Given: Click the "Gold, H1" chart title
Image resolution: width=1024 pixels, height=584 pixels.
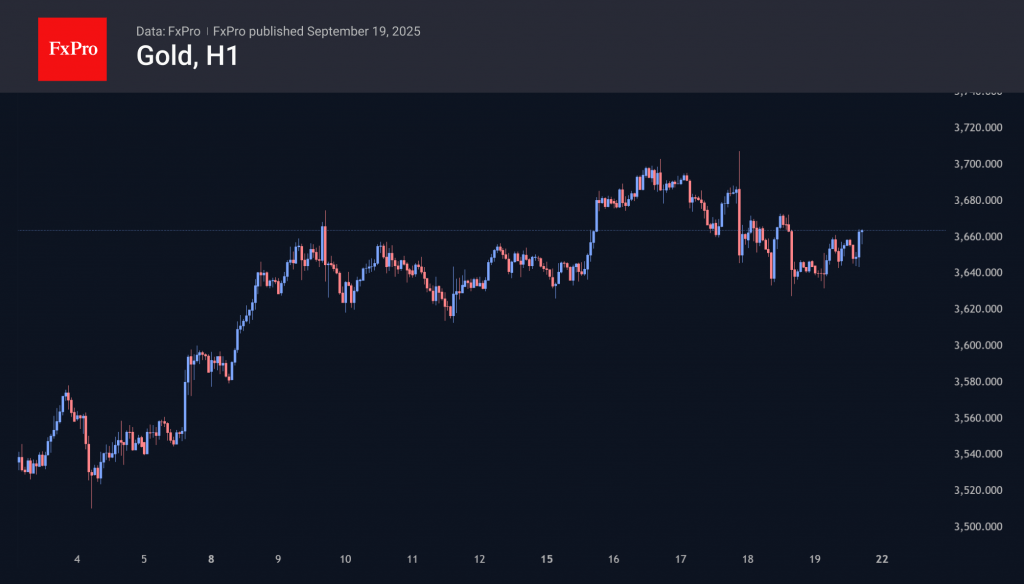Looking at the screenshot, I should [187, 57].
